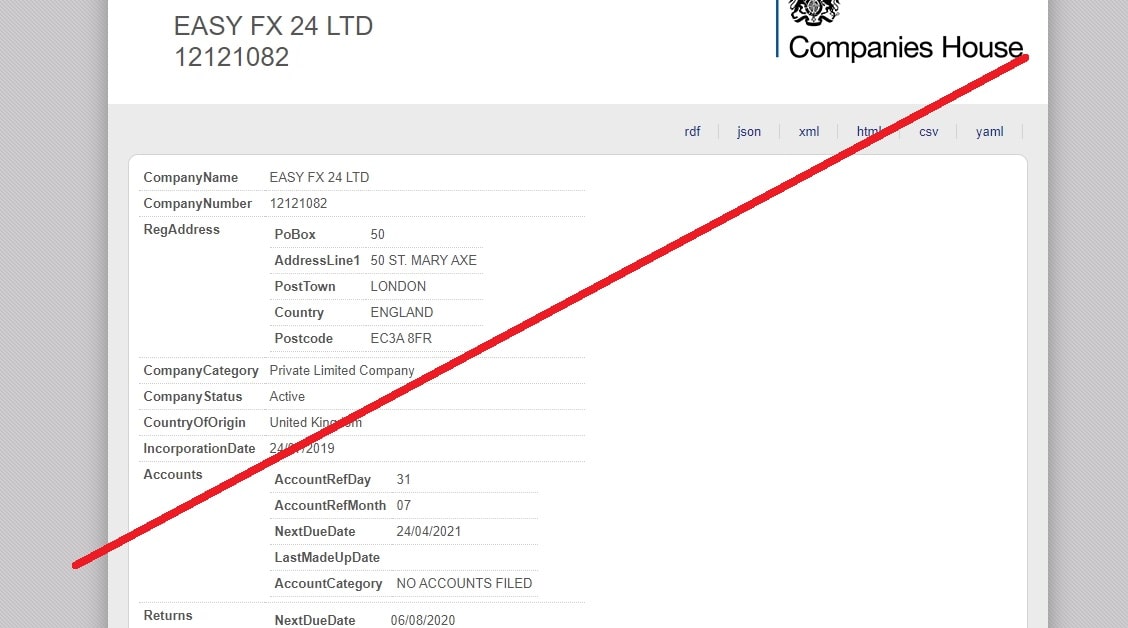Click the Postcode label

click(x=304, y=338)
